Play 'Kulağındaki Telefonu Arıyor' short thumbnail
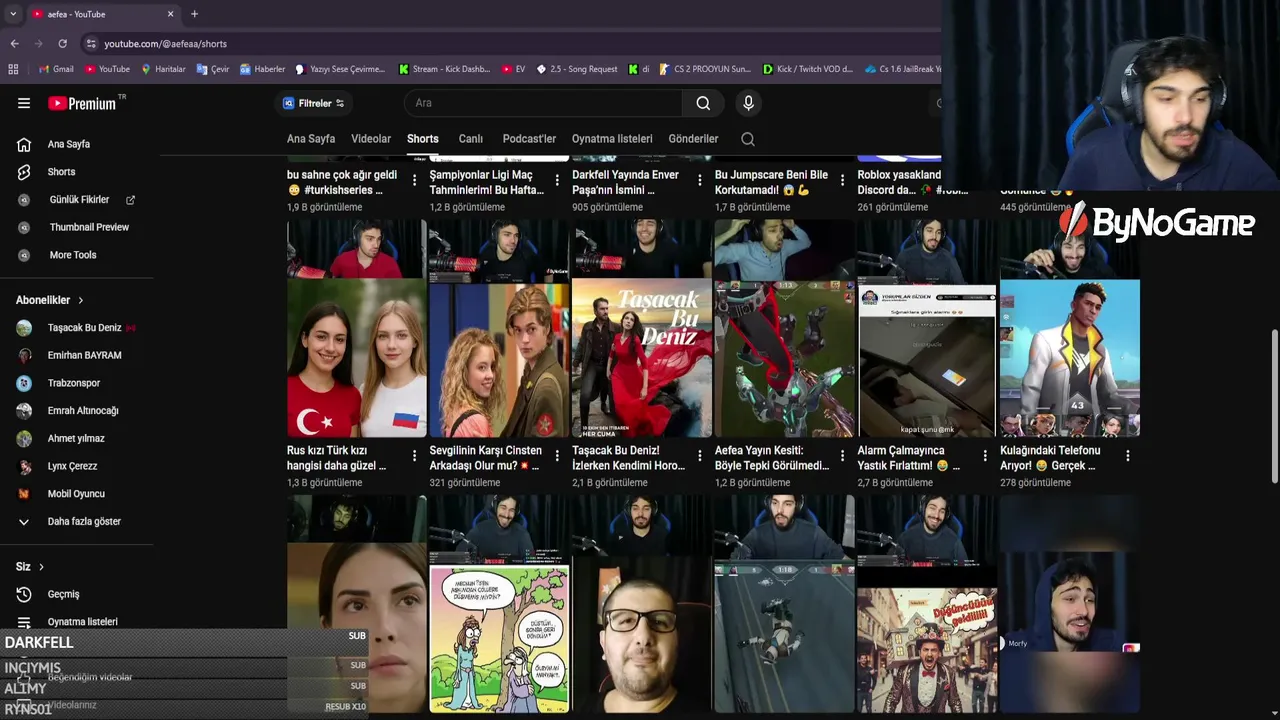Image resolution: width=1280 pixels, height=720 pixels. tap(1070, 329)
